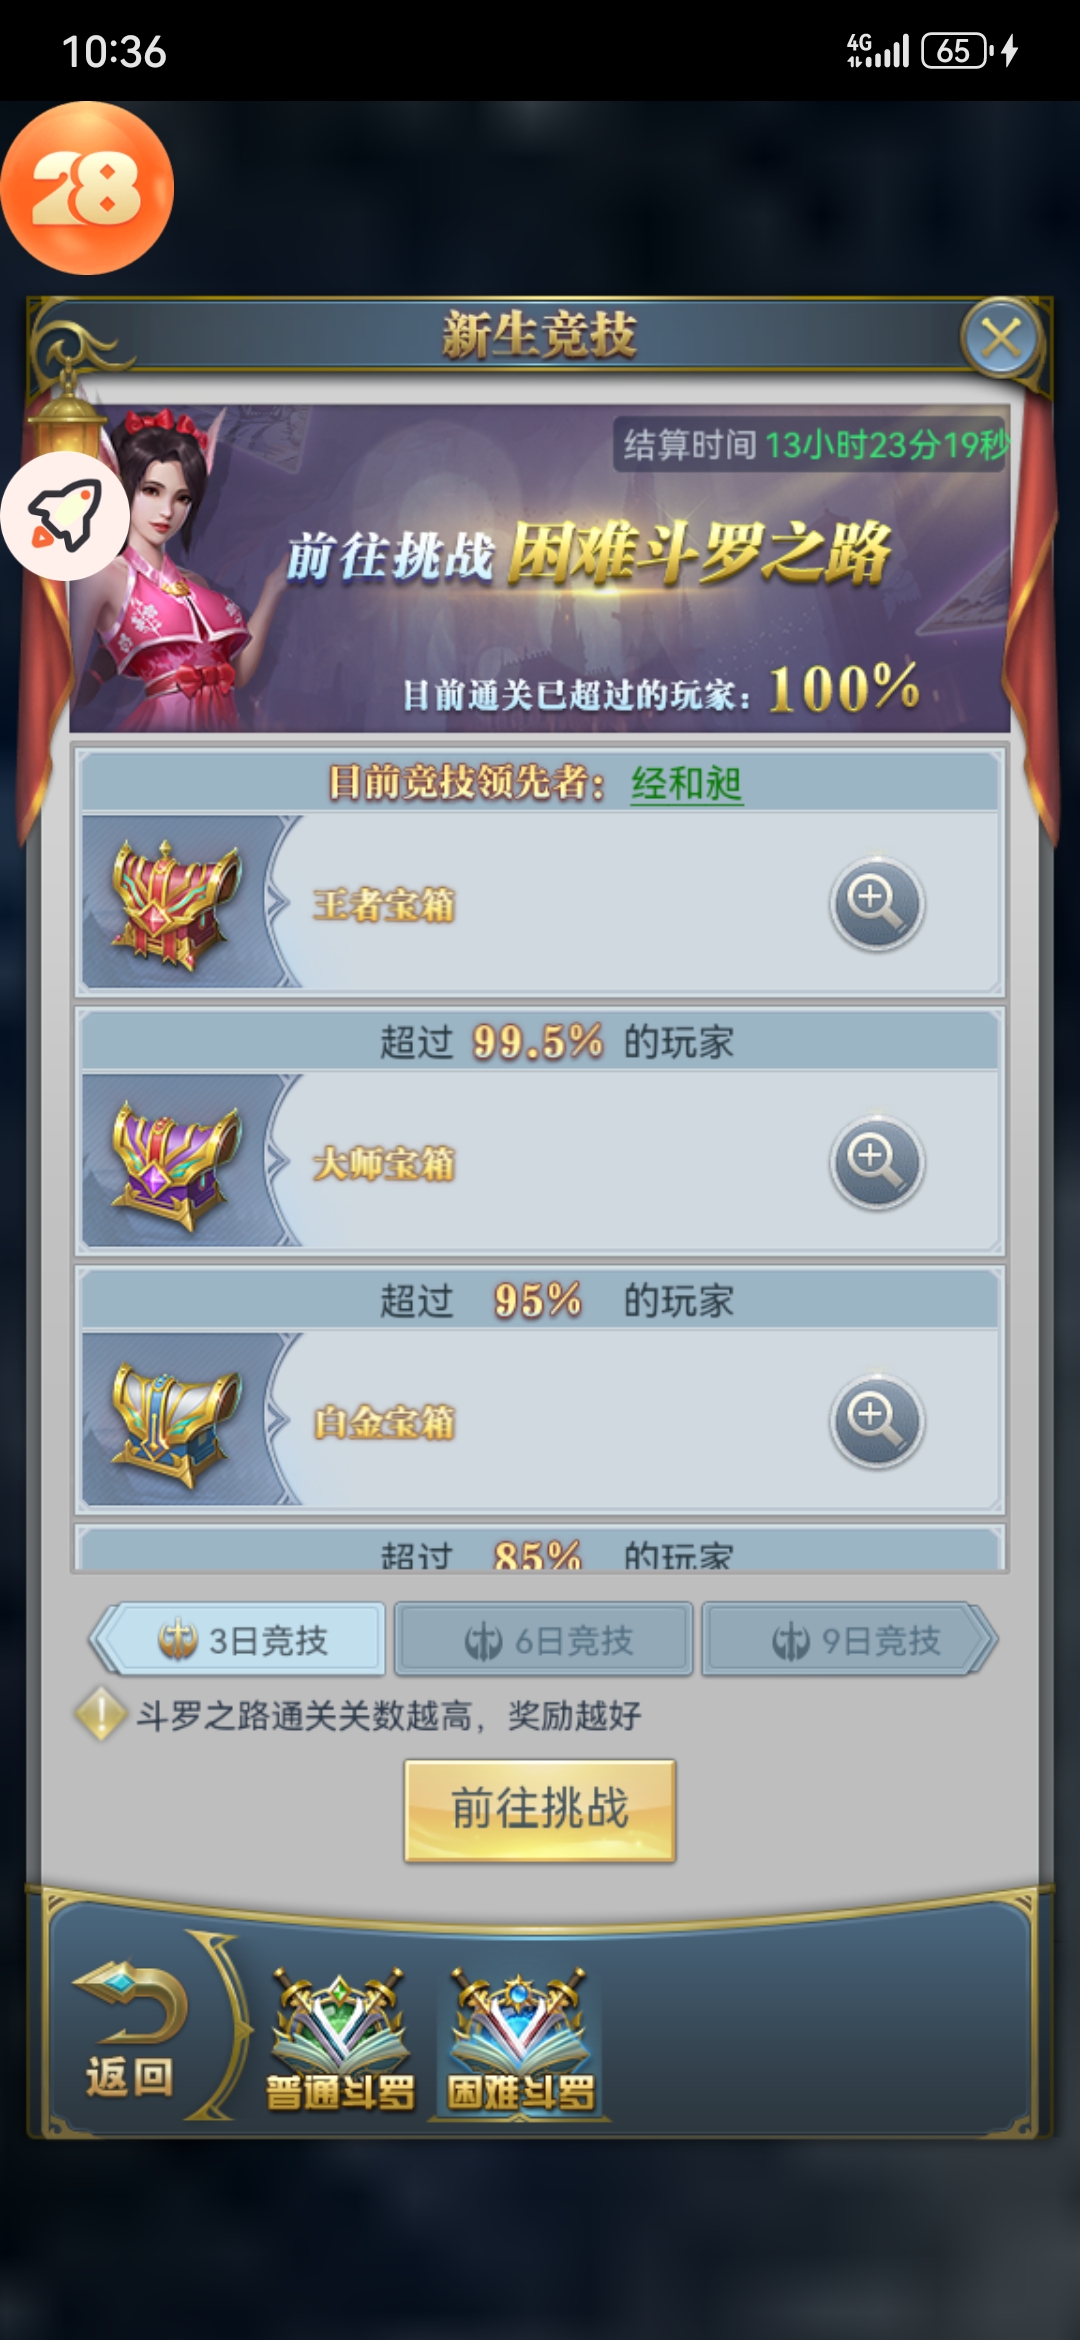The width and height of the screenshot is (1080, 2340).
Task: Switch to the 9日竞技 tab
Action: pos(850,1639)
